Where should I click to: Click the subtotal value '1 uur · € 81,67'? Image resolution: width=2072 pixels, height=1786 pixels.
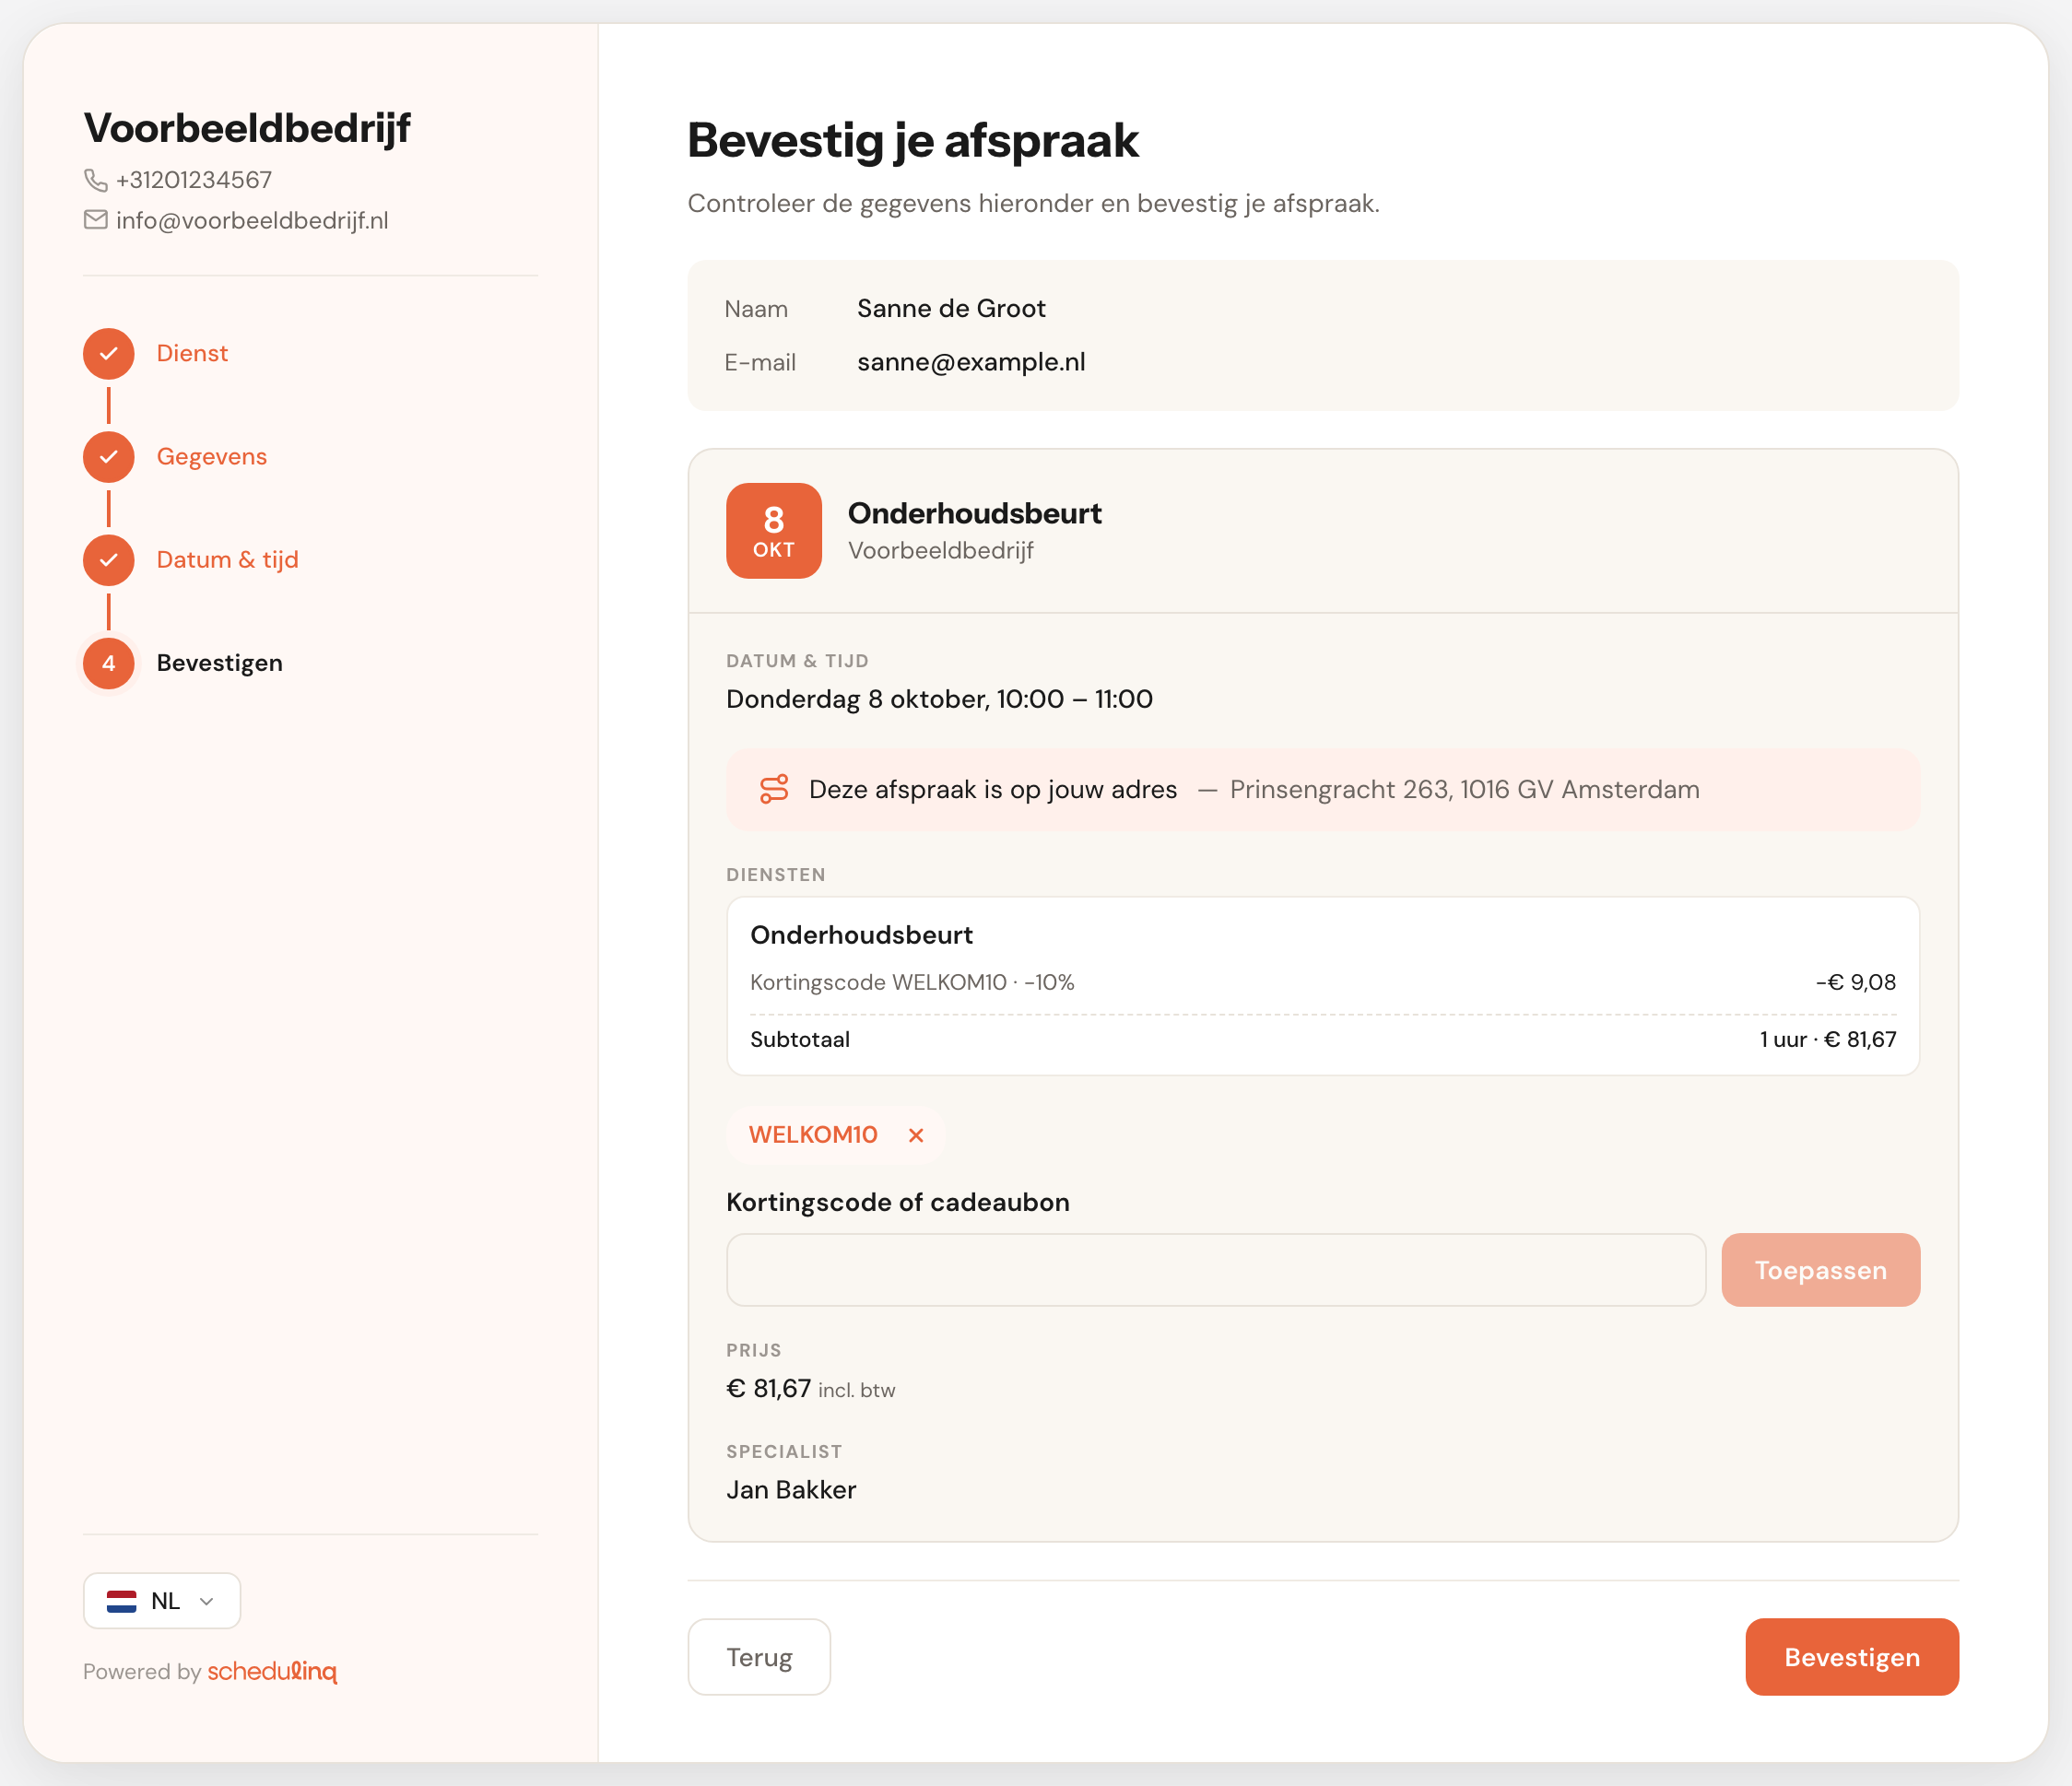[1828, 1039]
